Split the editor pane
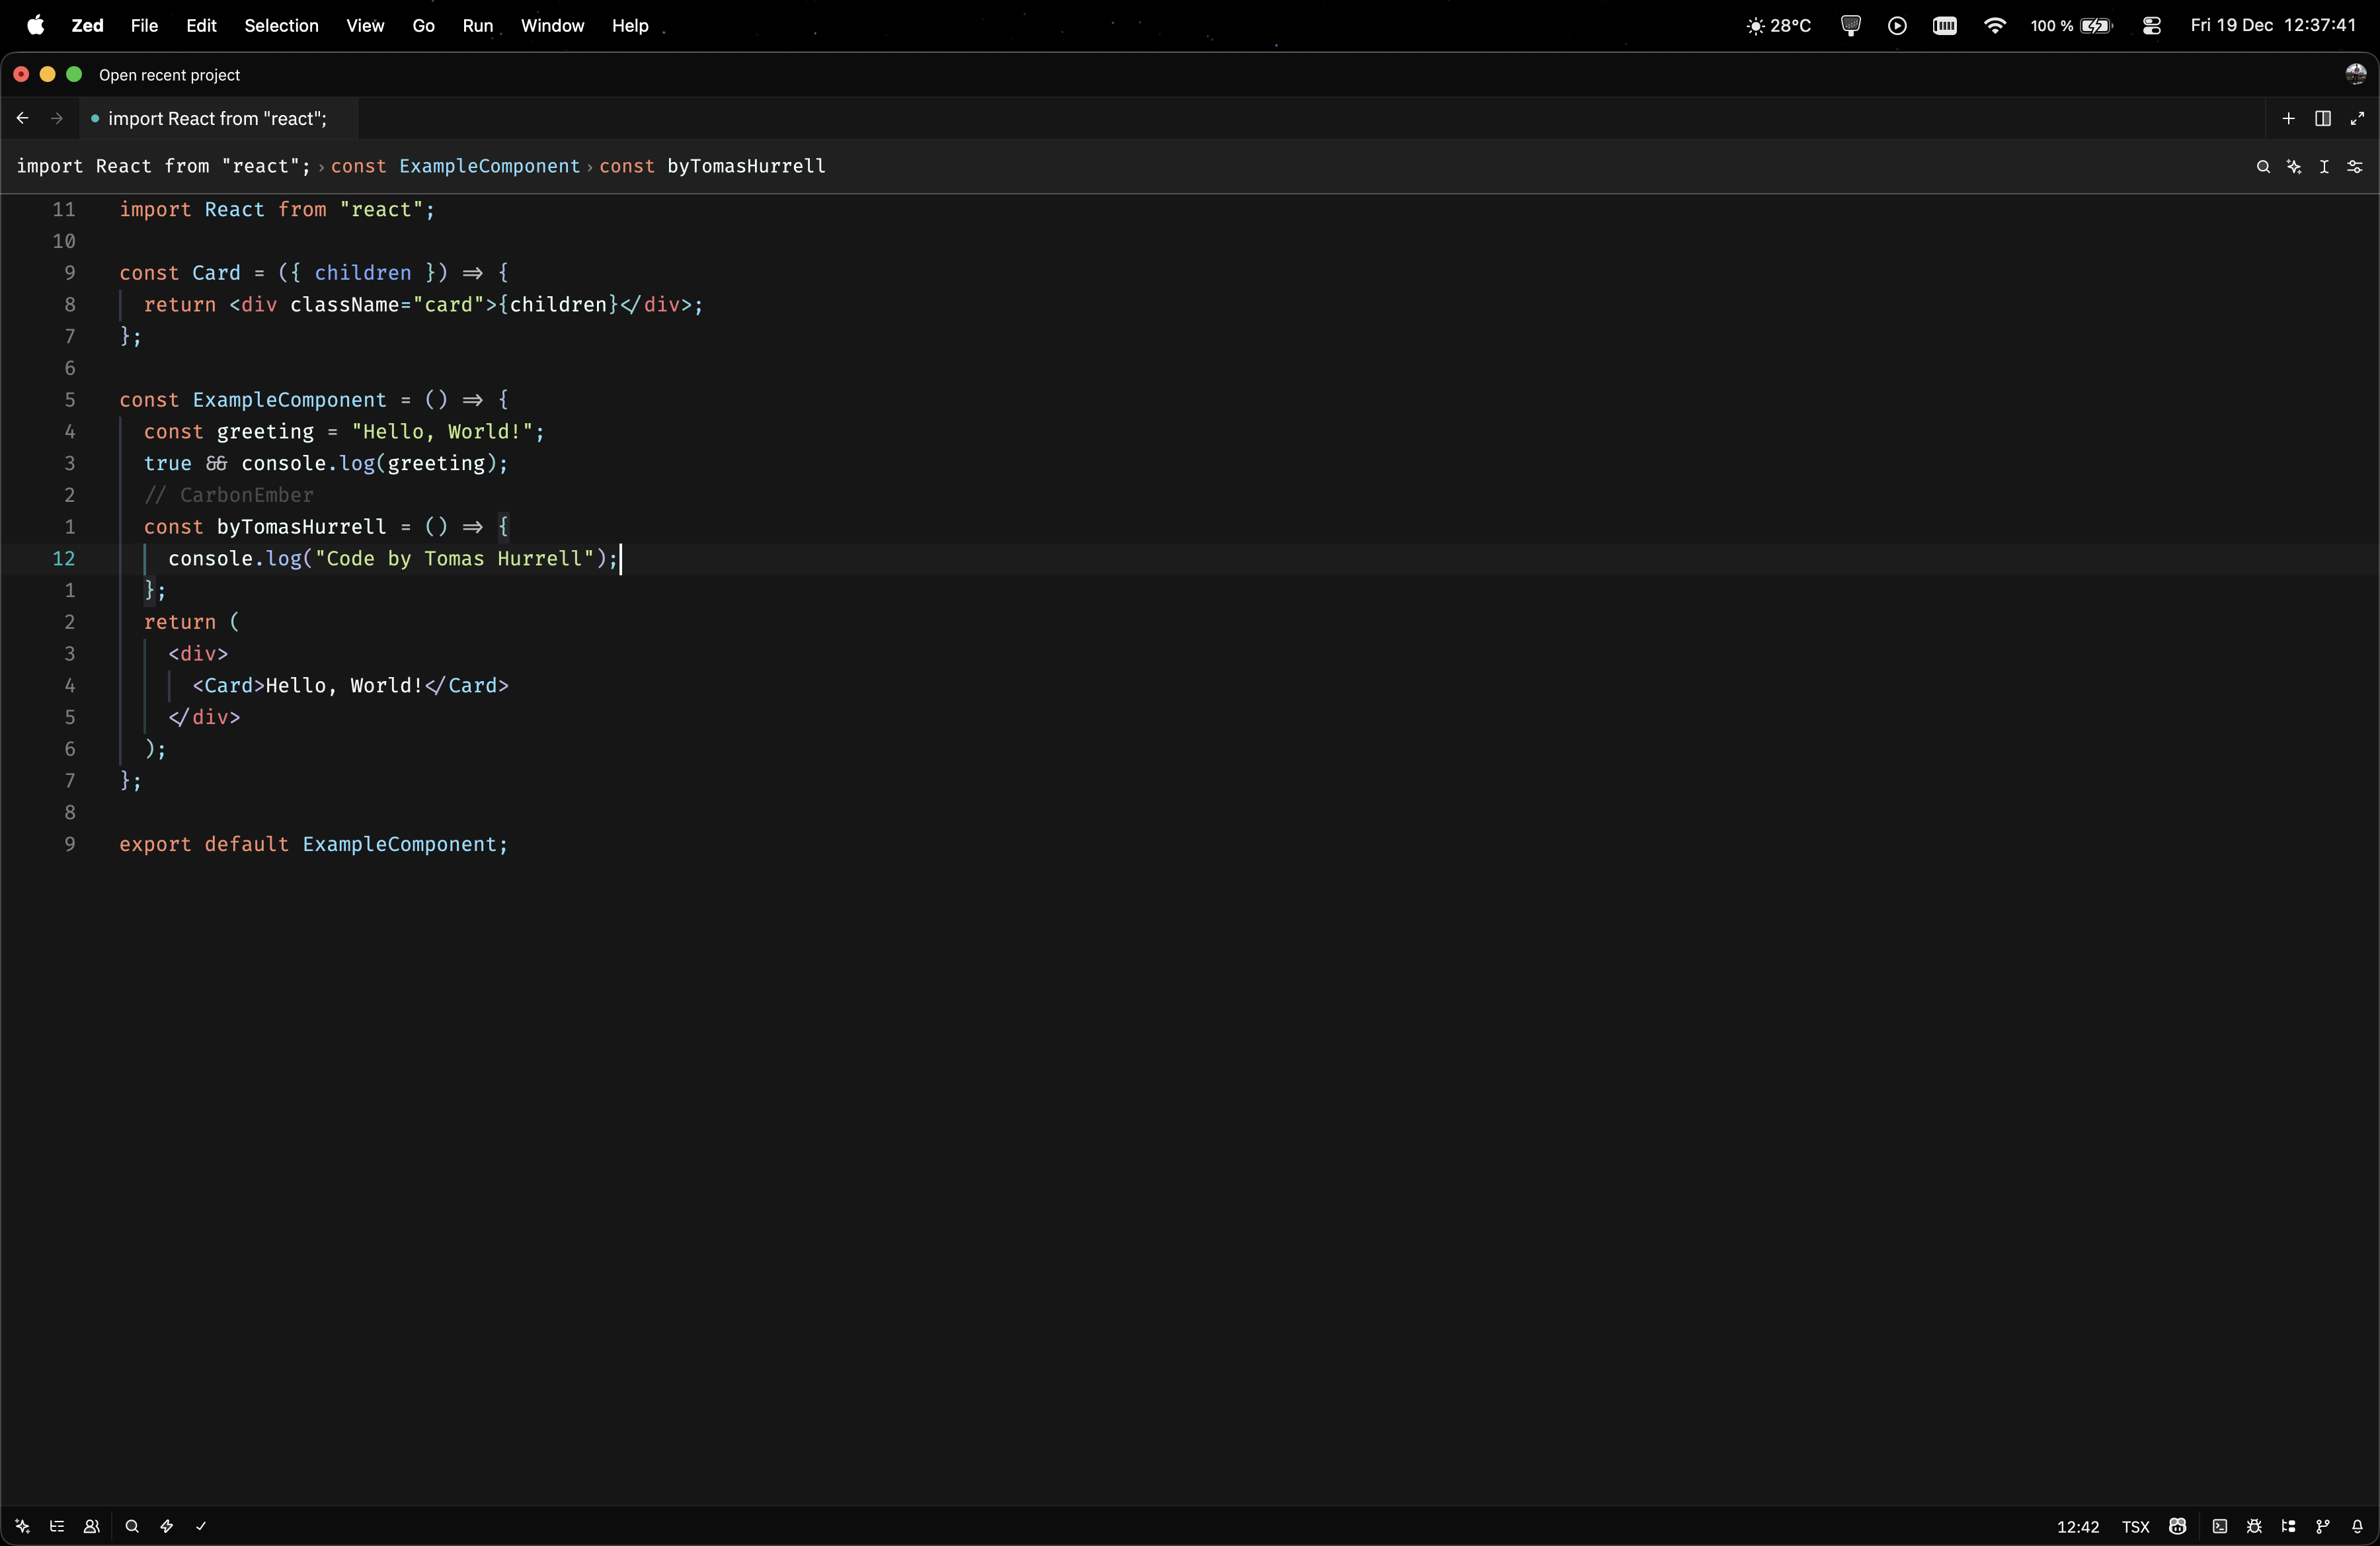2380x1546 pixels. coord(2323,119)
